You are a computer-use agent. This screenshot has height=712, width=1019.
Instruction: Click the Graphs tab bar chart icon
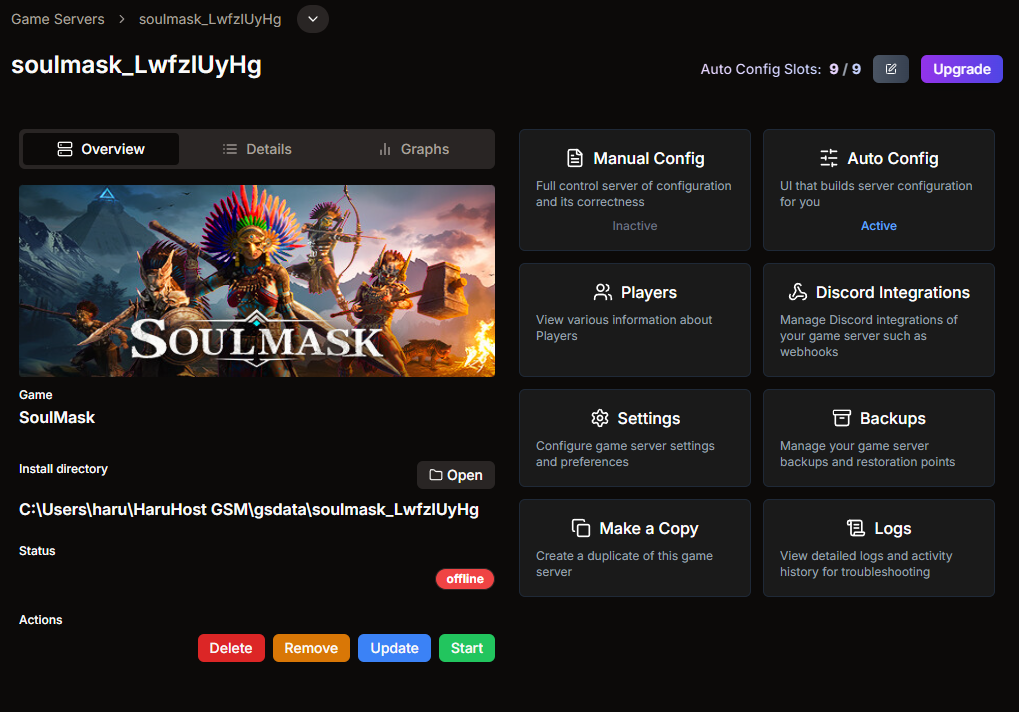click(385, 149)
